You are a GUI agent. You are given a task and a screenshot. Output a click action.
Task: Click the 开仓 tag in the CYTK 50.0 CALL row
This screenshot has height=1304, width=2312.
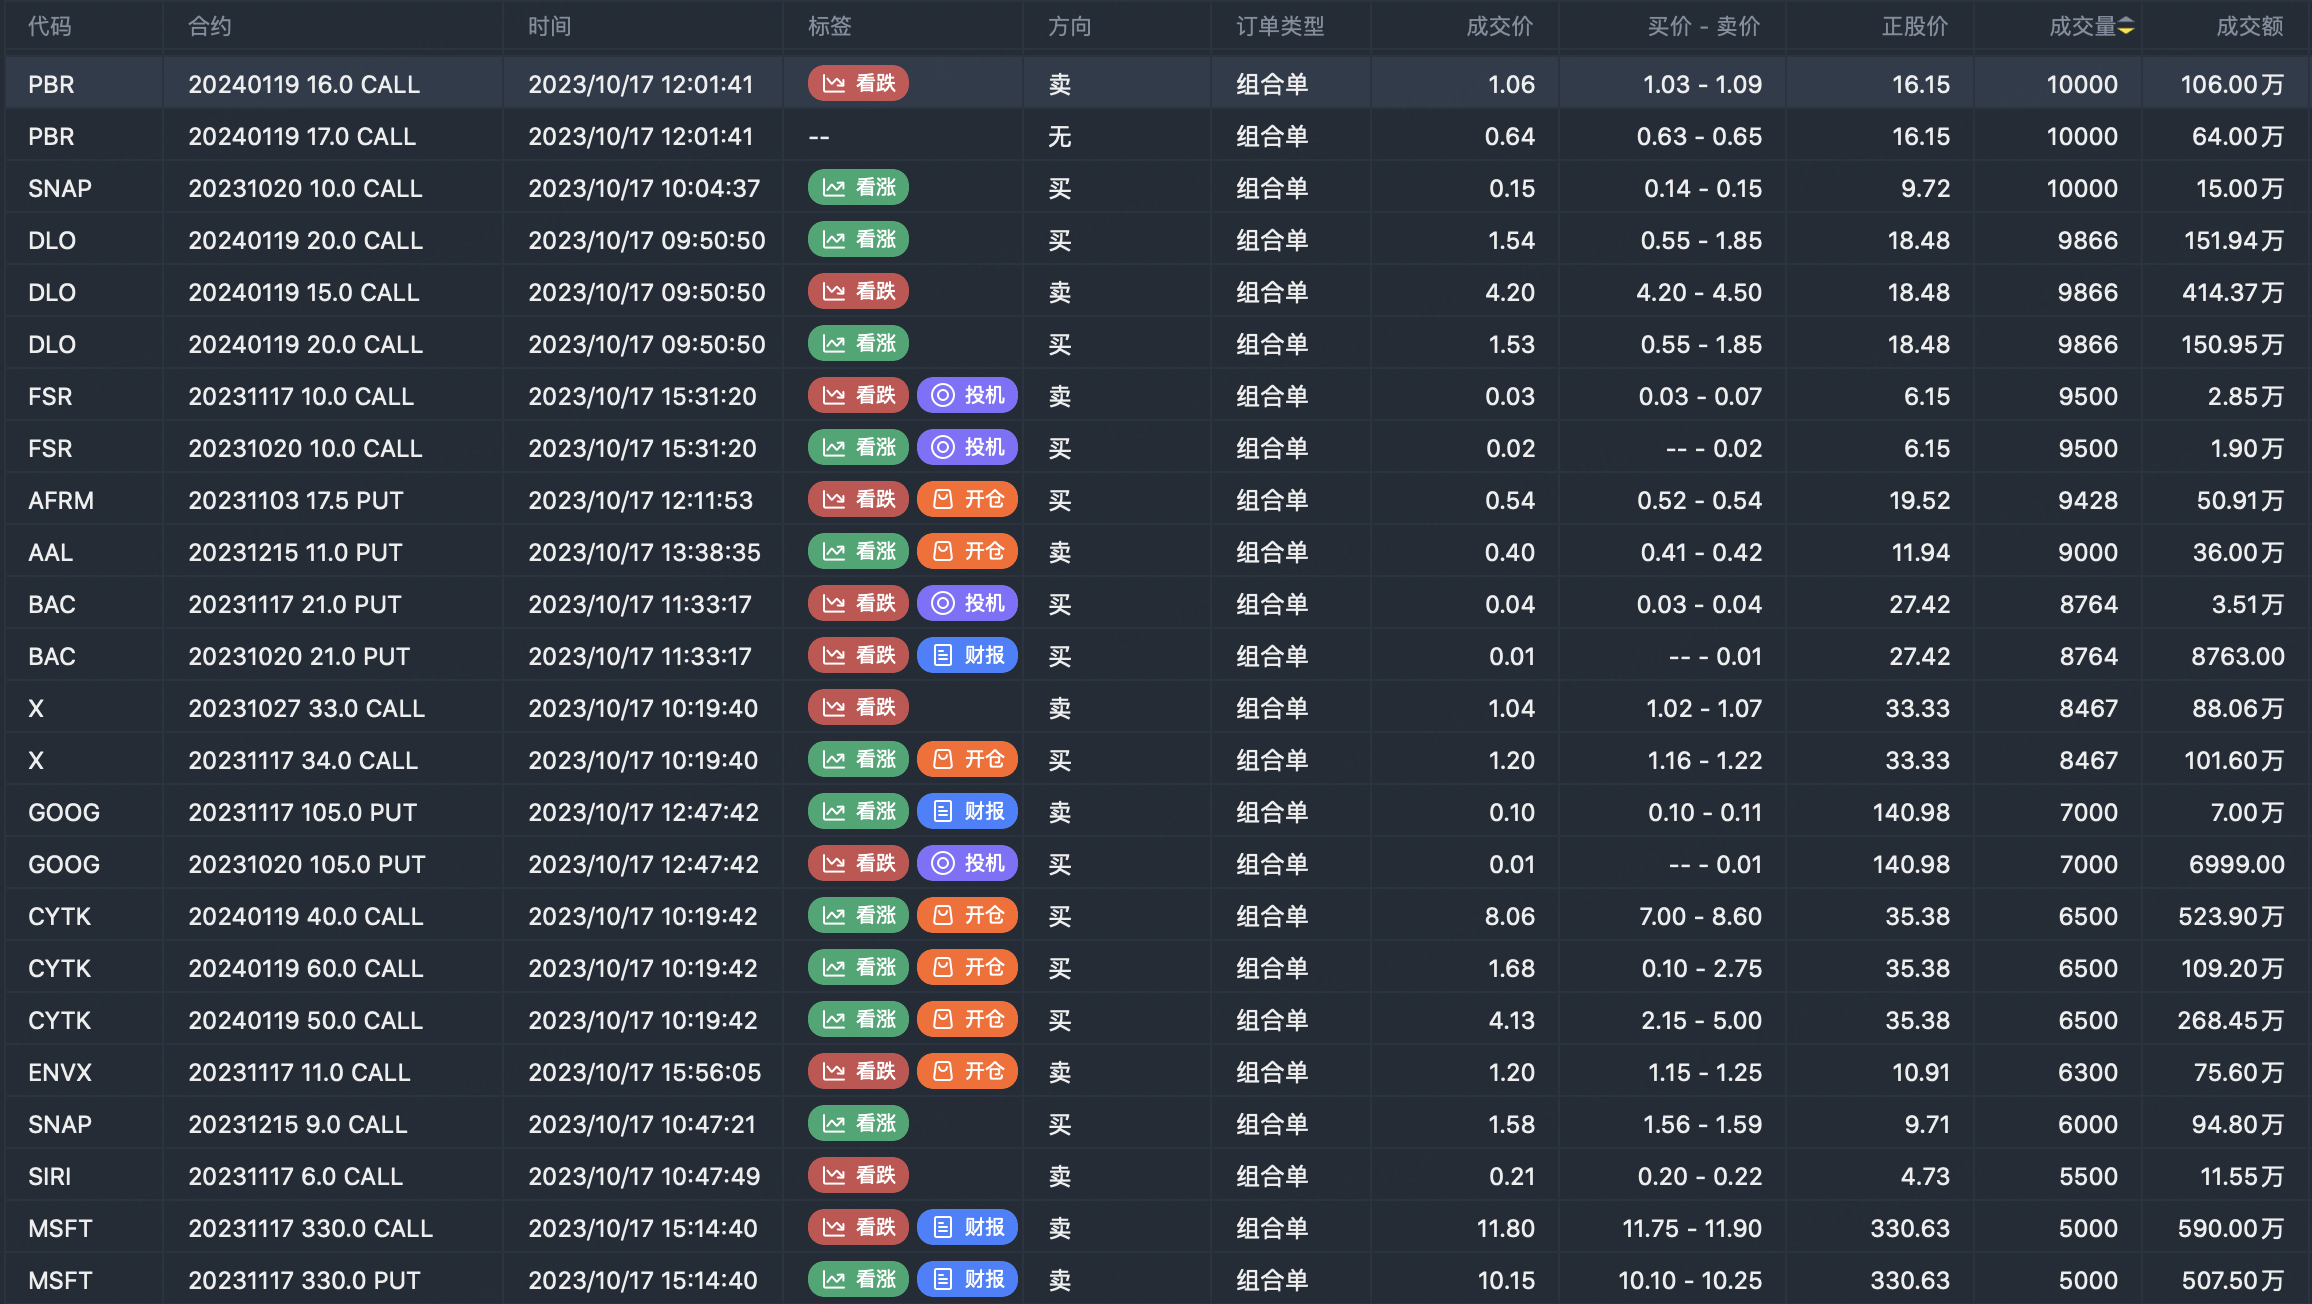[x=967, y=1020]
